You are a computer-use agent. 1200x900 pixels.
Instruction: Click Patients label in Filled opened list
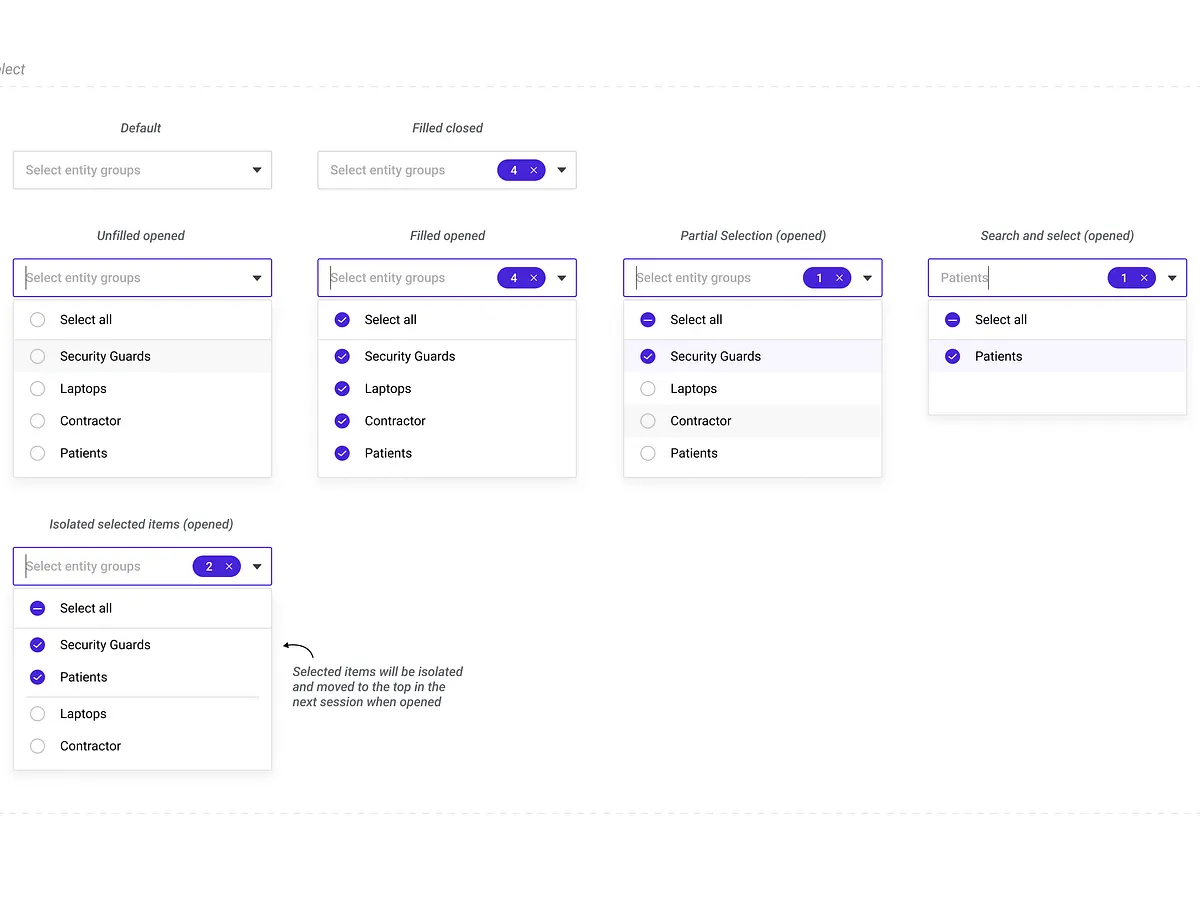(x=388, y=453)
